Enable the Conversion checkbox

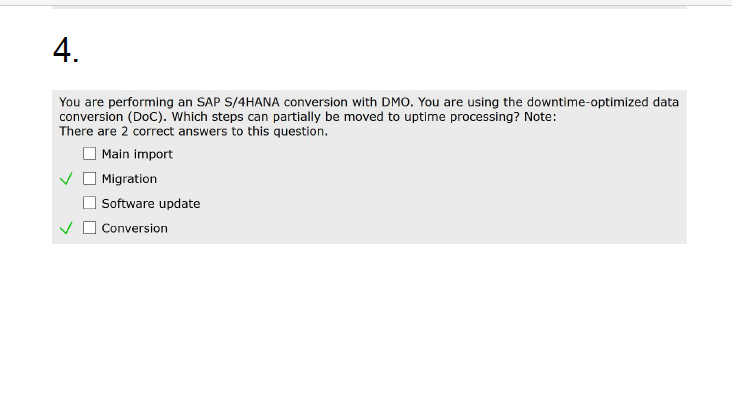tap(90, 228)
